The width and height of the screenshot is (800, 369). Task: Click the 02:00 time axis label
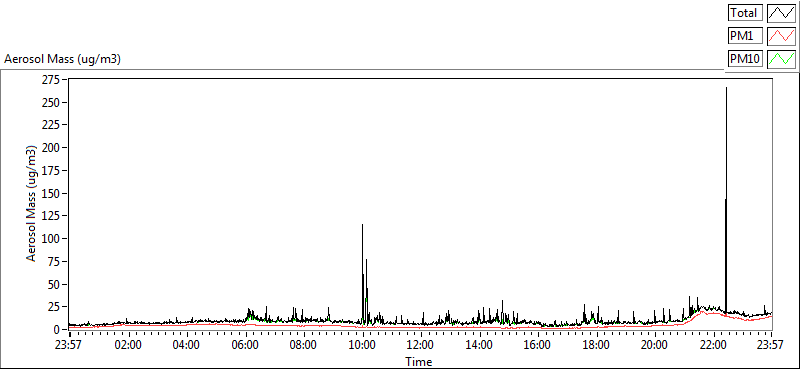pos(129,344)
